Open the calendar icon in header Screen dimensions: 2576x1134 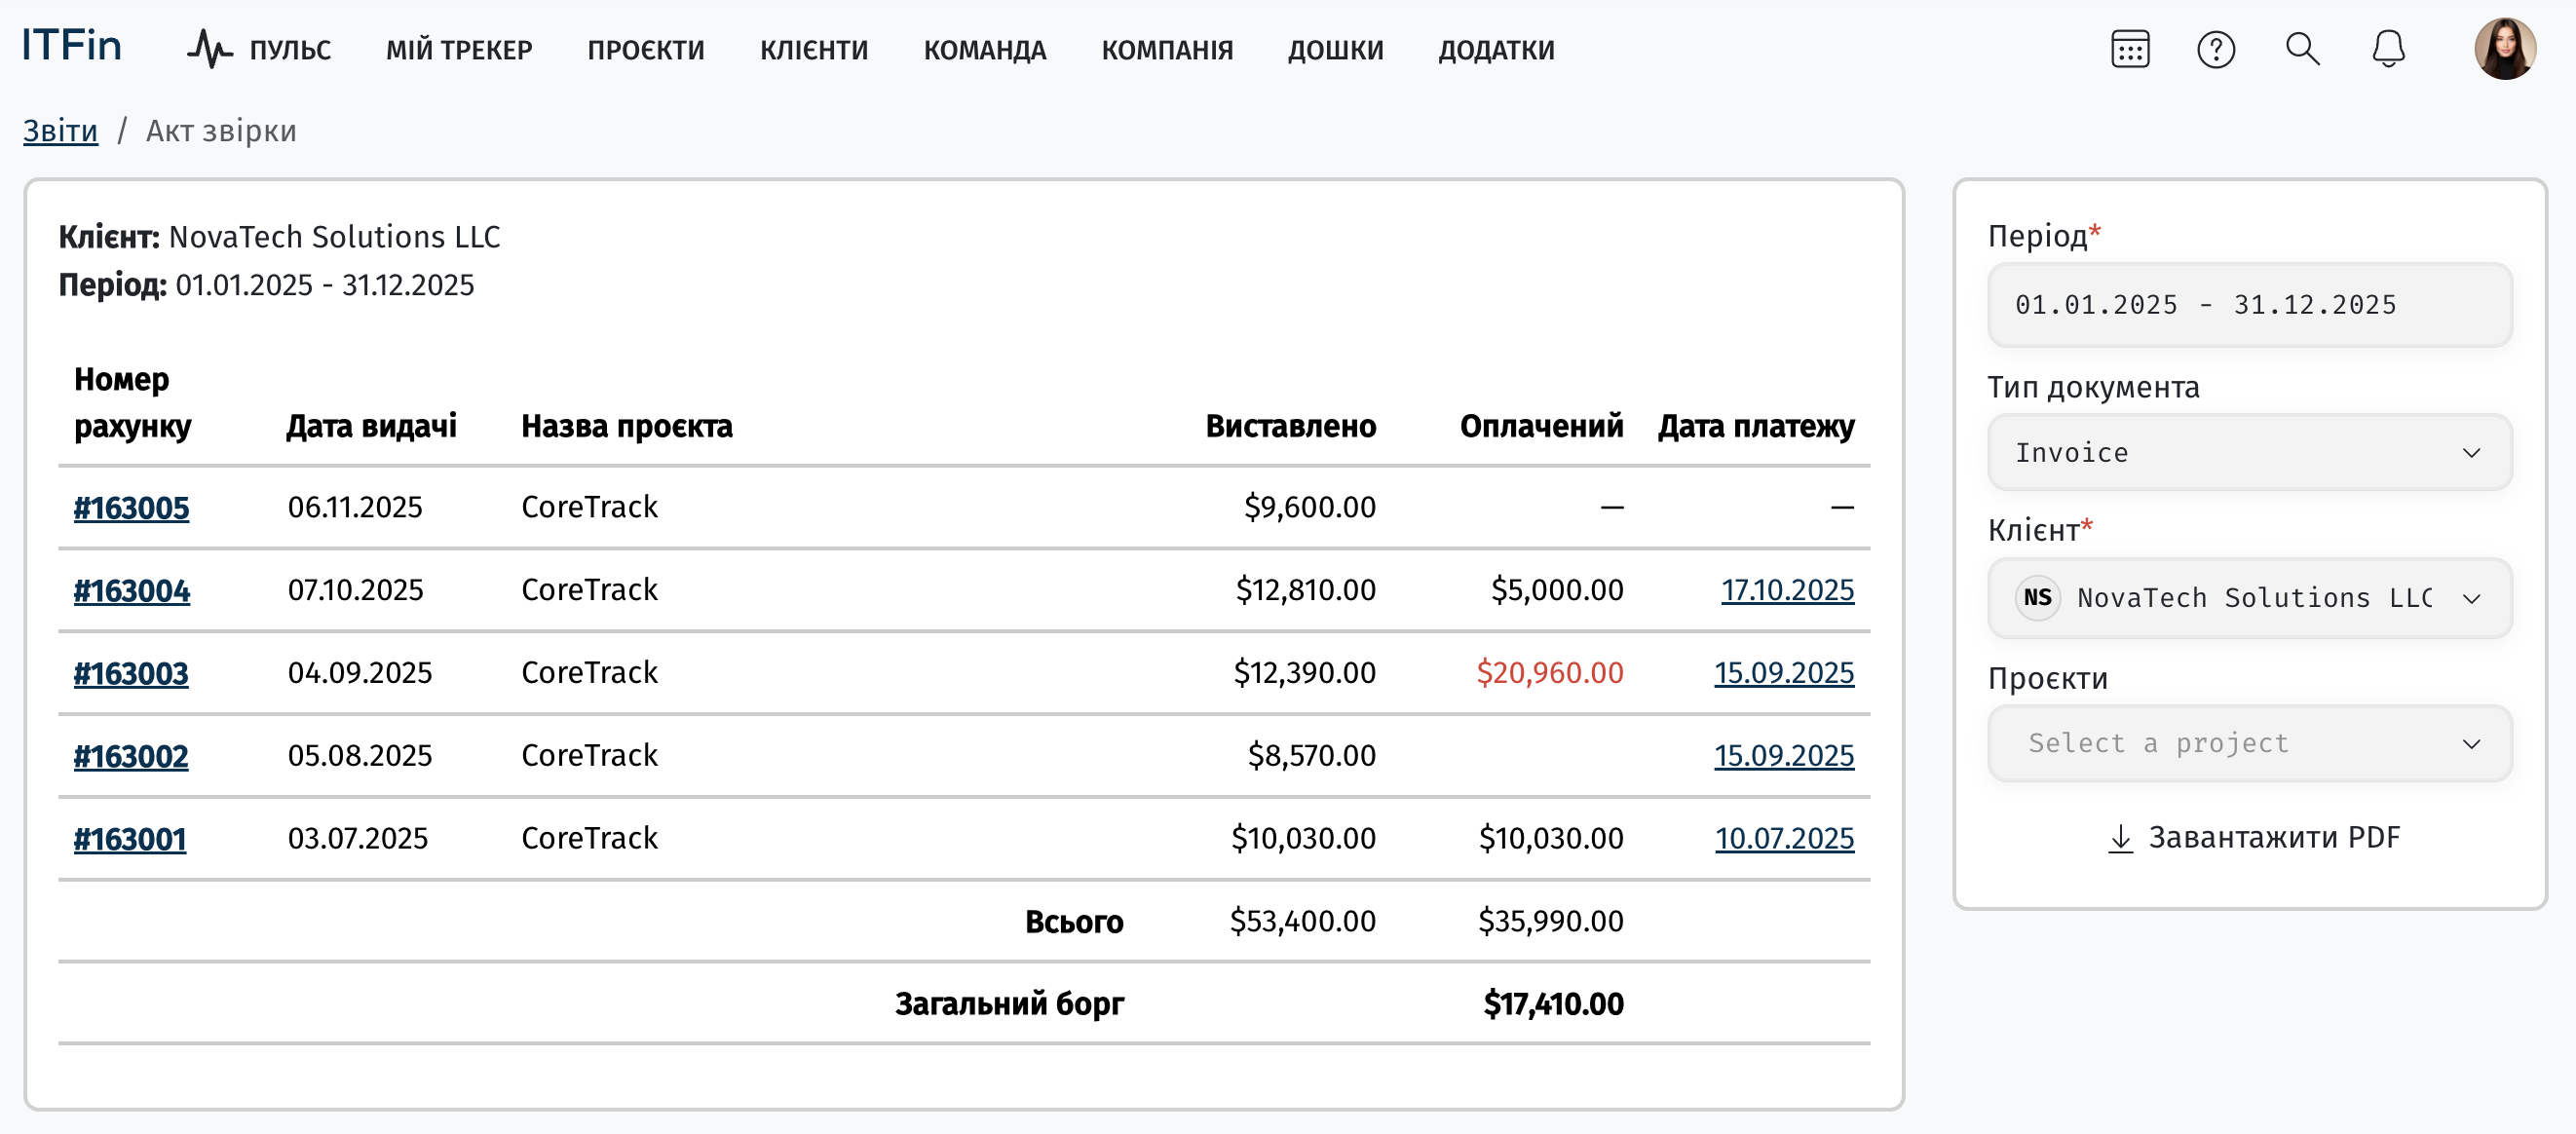(x=2129, y=49)
